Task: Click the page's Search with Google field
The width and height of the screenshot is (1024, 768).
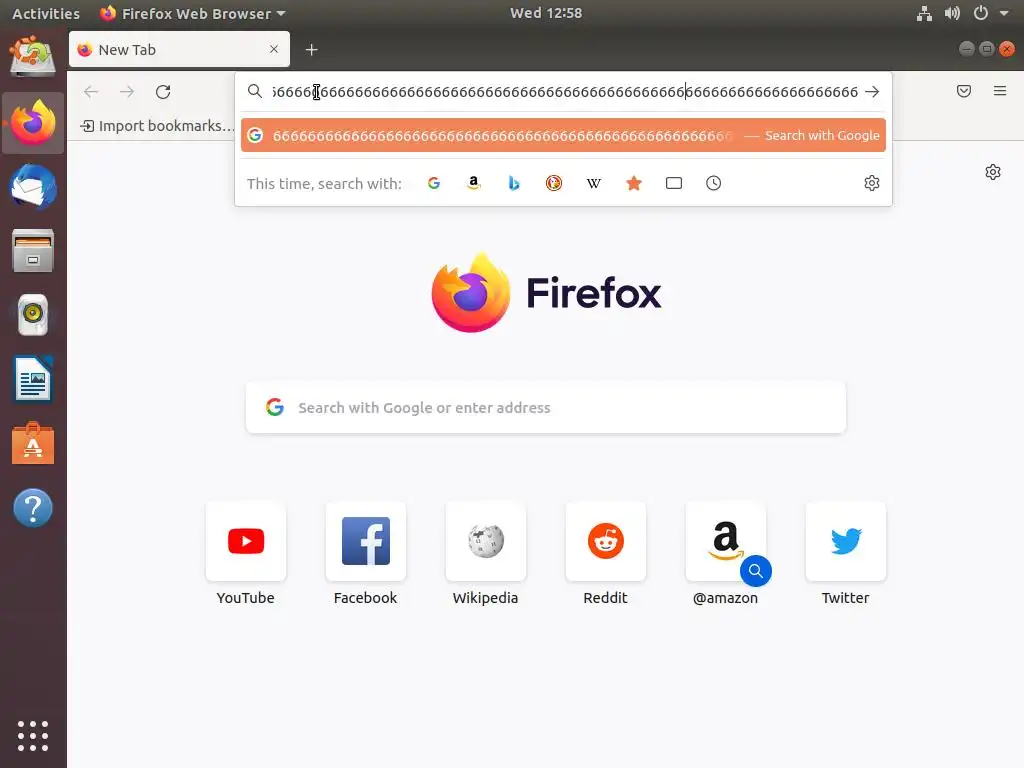Action: tap(546, 408)
